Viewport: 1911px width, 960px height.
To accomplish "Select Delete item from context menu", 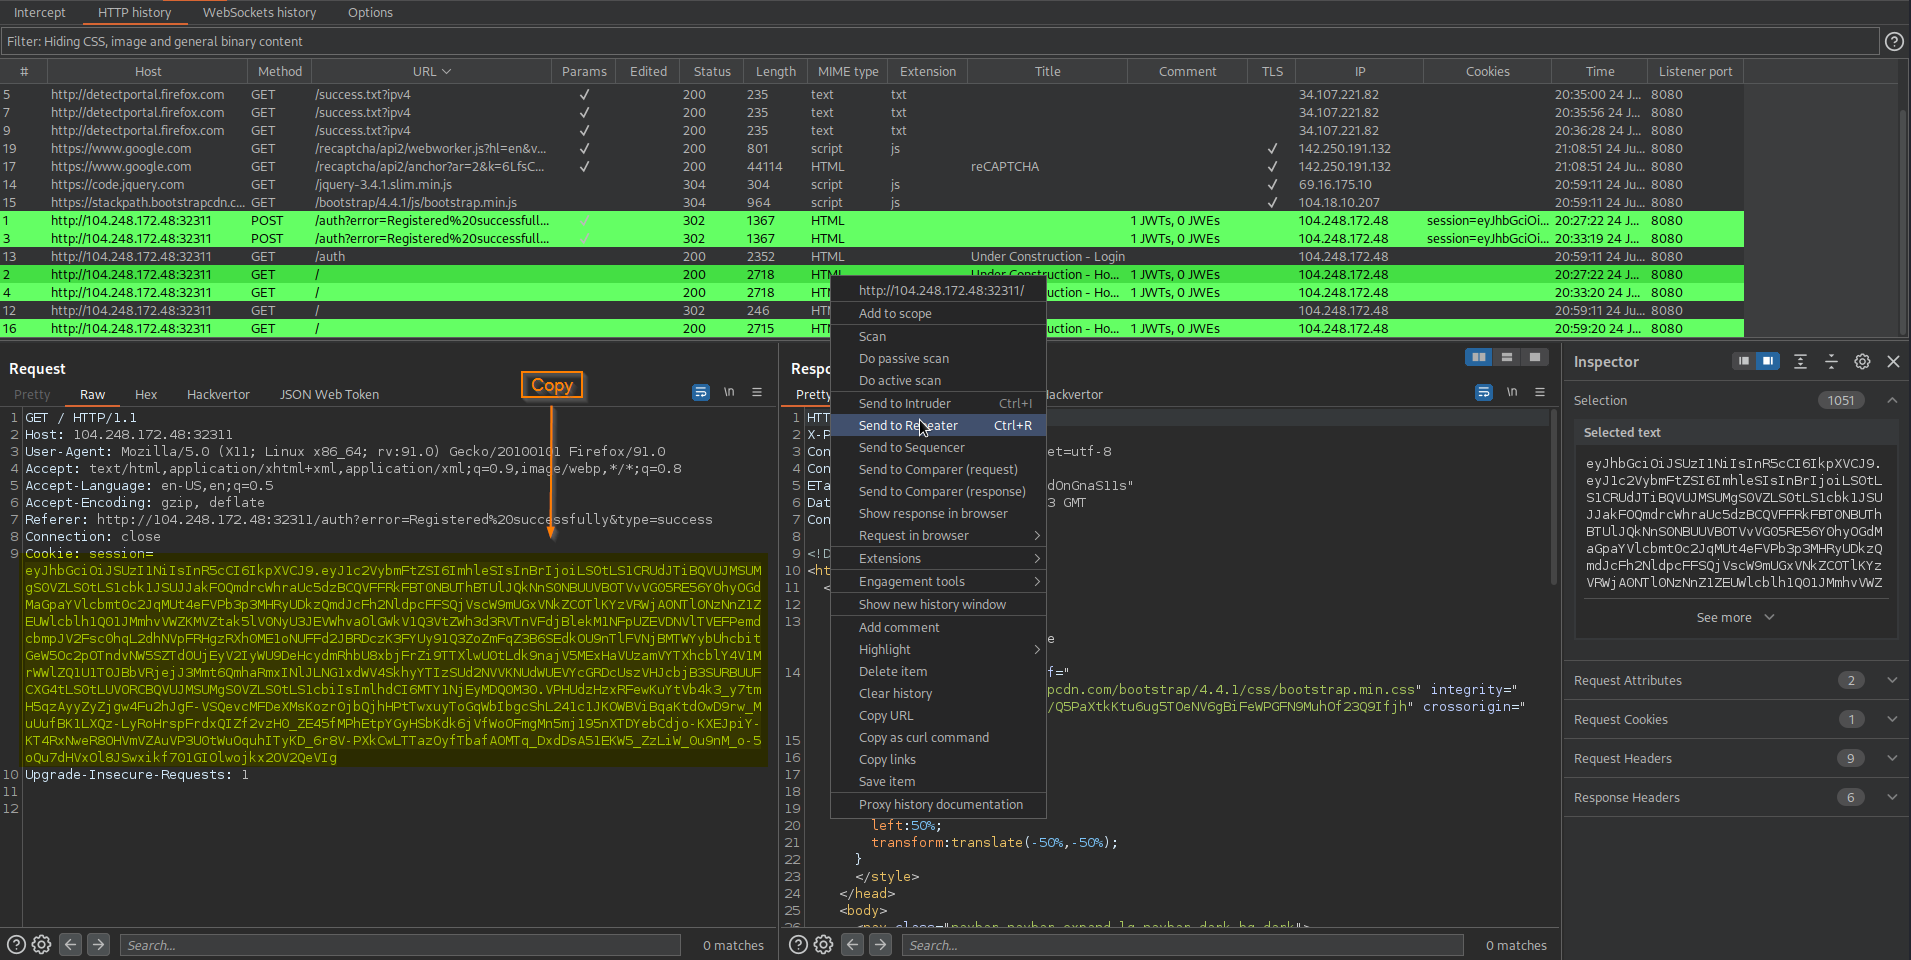I will (x=938, y=671).
